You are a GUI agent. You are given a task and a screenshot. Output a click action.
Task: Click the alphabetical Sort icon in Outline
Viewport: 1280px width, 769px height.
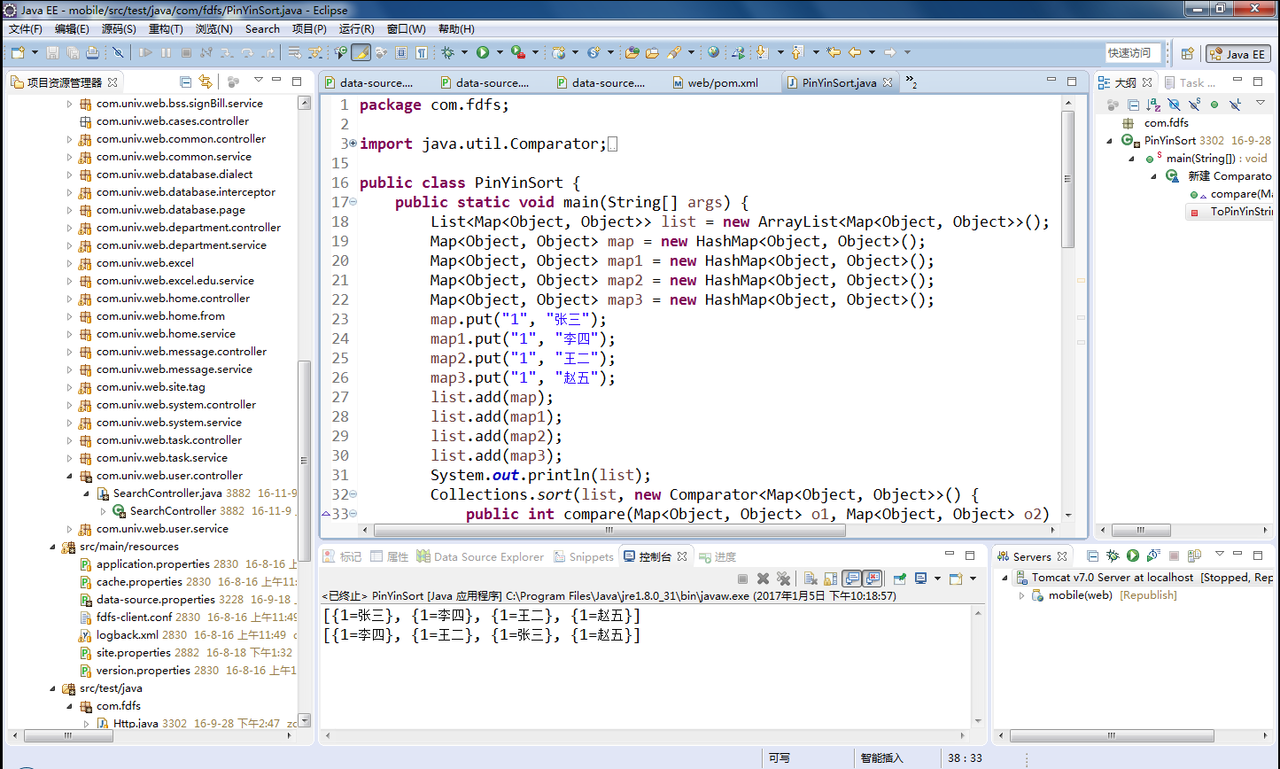1153,104
